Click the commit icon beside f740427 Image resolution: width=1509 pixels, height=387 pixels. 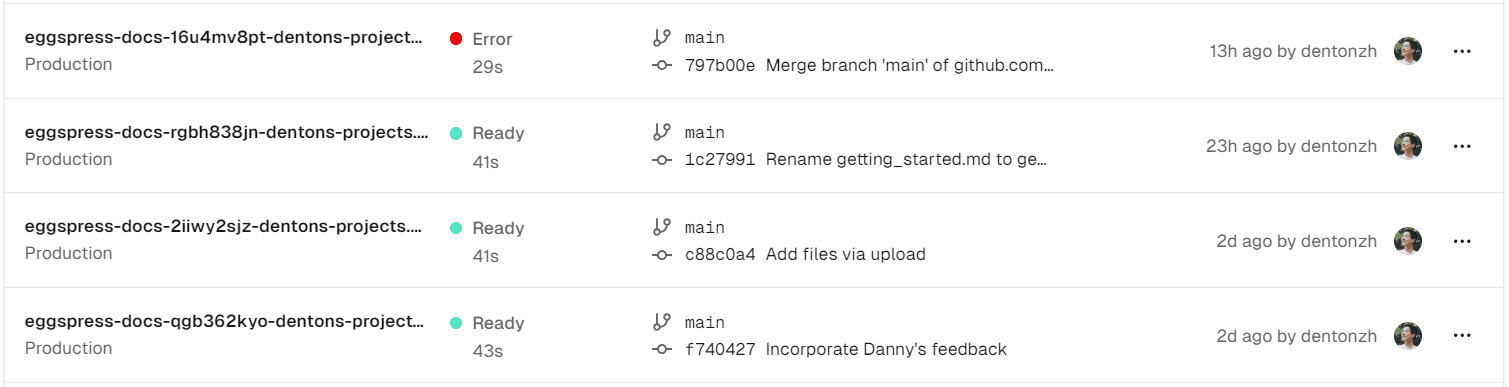click(x=661, y=349)
